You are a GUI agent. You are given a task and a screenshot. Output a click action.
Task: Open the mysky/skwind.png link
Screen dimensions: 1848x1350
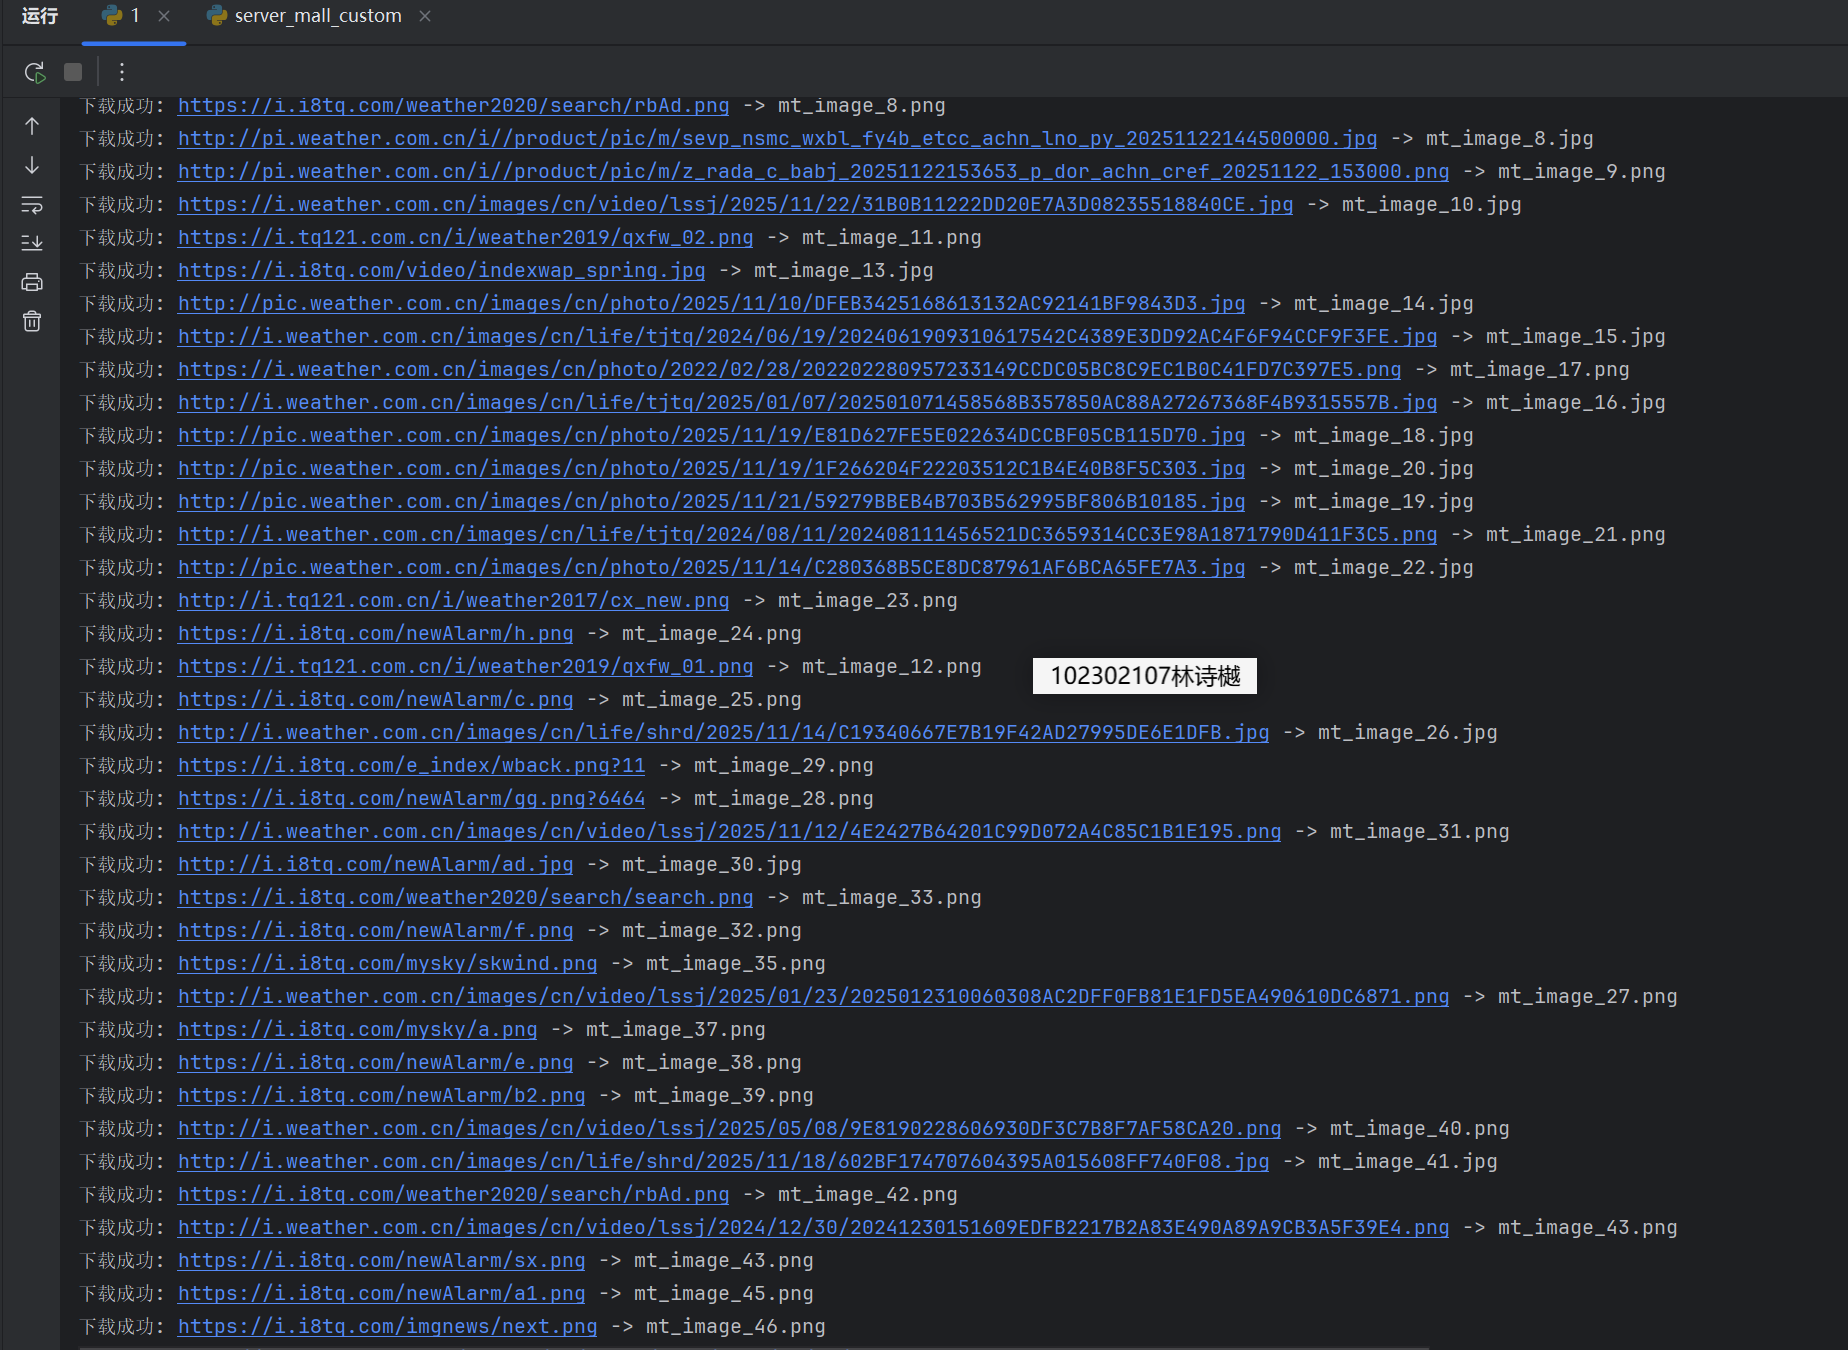click(387, 964)
